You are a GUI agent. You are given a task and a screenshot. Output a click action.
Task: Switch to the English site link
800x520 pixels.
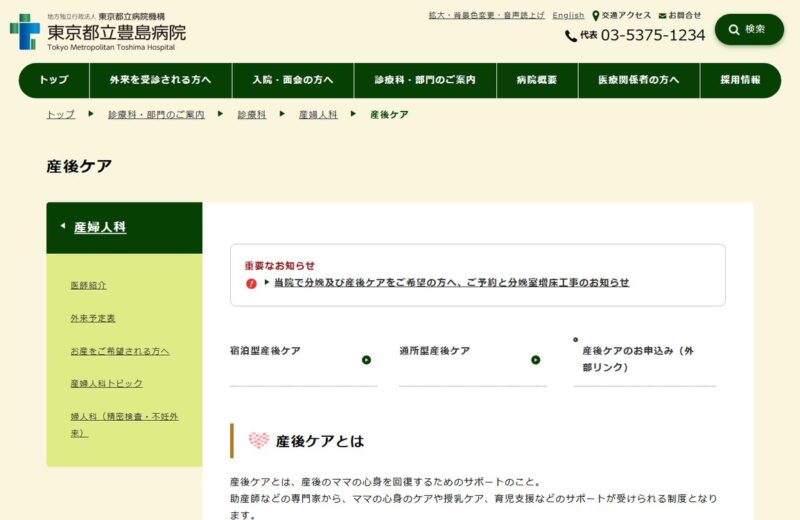[568, 15]
